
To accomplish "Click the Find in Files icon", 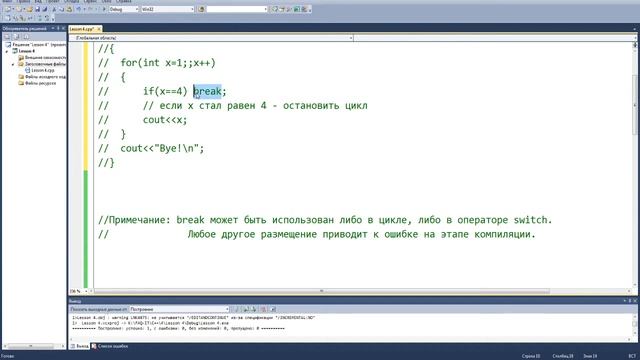I will 201,9.
